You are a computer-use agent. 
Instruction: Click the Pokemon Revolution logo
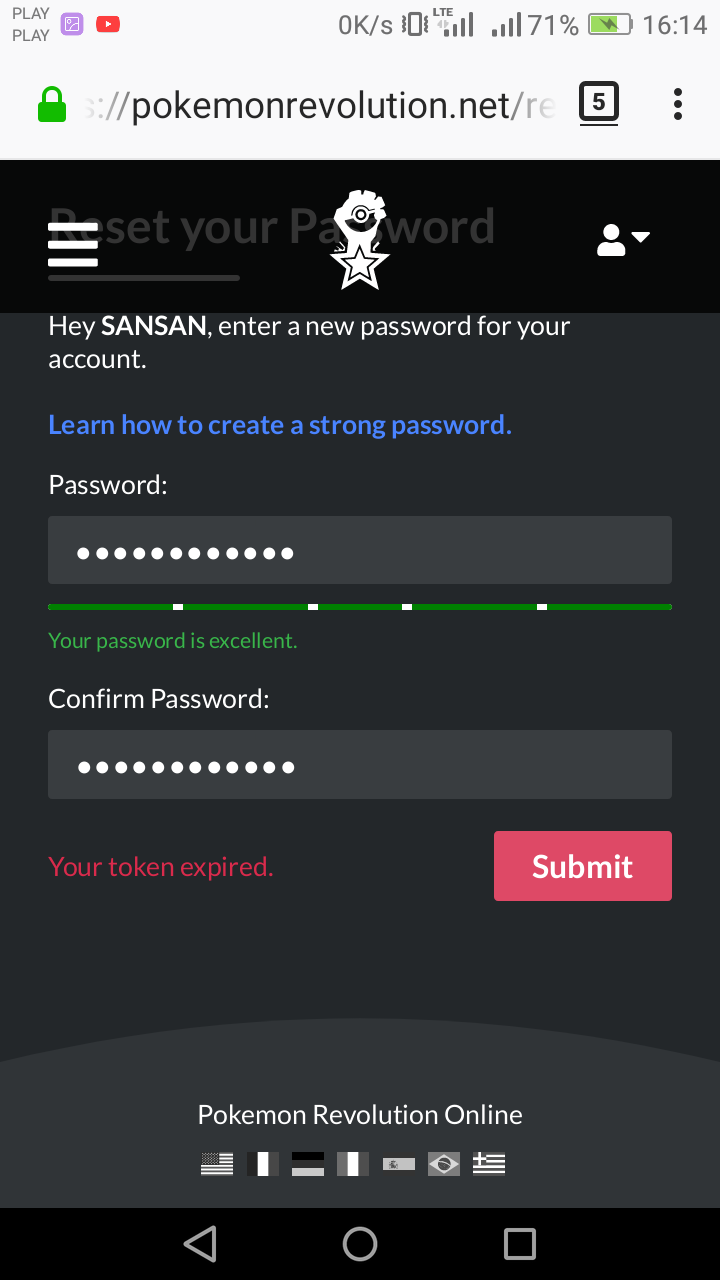click(359, 240)
